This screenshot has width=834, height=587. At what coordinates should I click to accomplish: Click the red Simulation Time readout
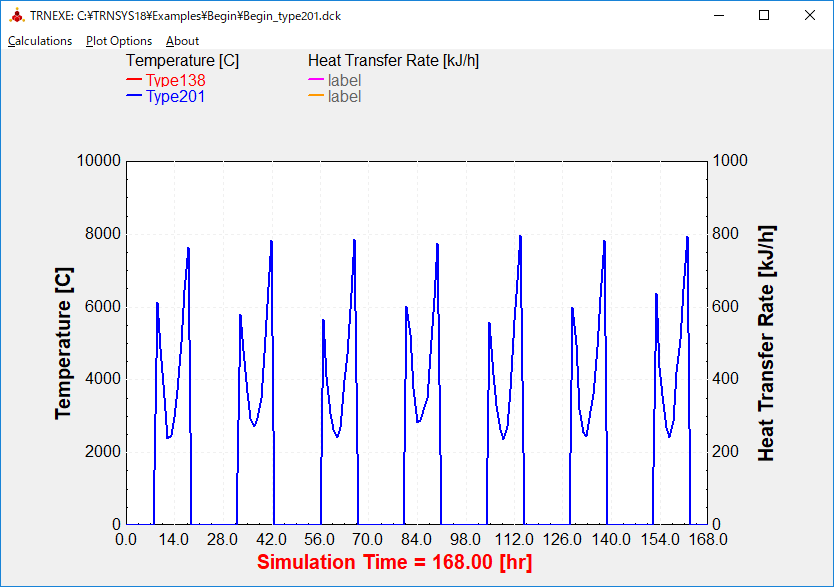(x=394, y=562)
